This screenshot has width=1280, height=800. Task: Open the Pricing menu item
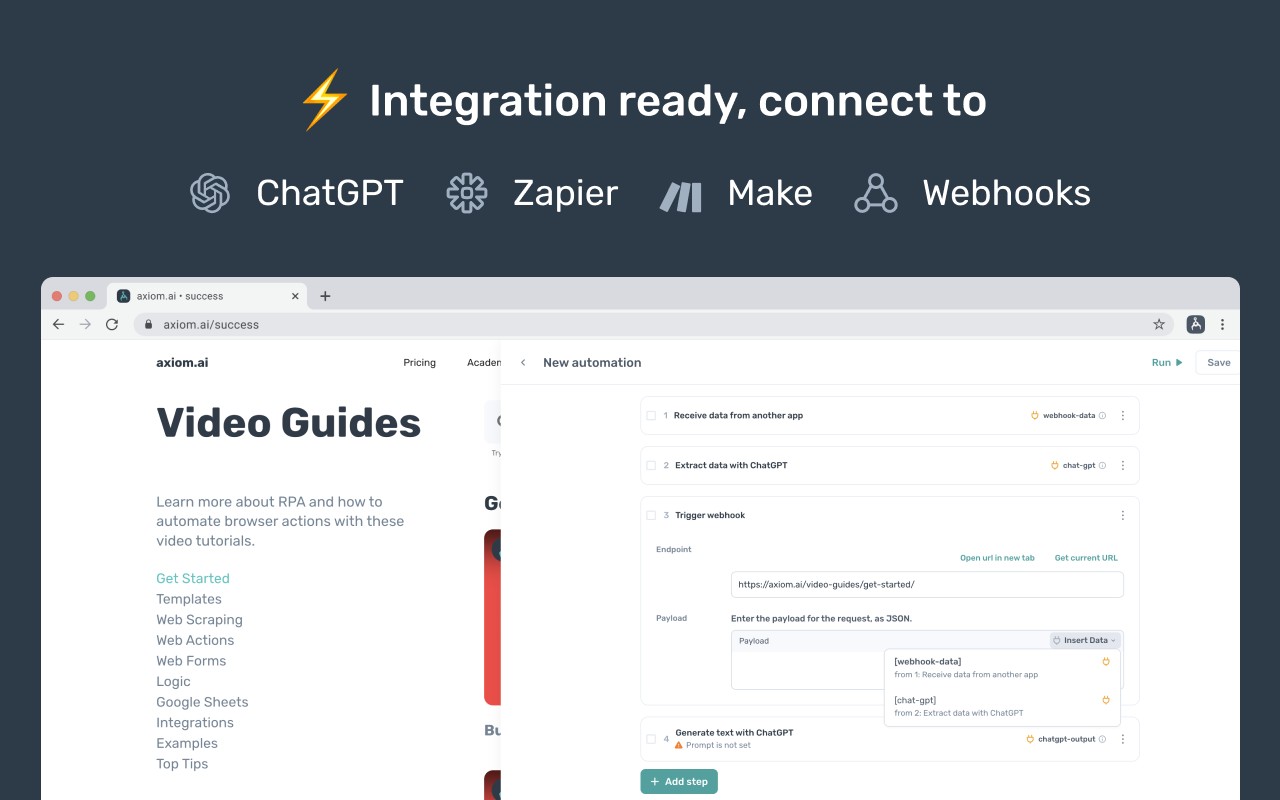[x=419, y=362]
